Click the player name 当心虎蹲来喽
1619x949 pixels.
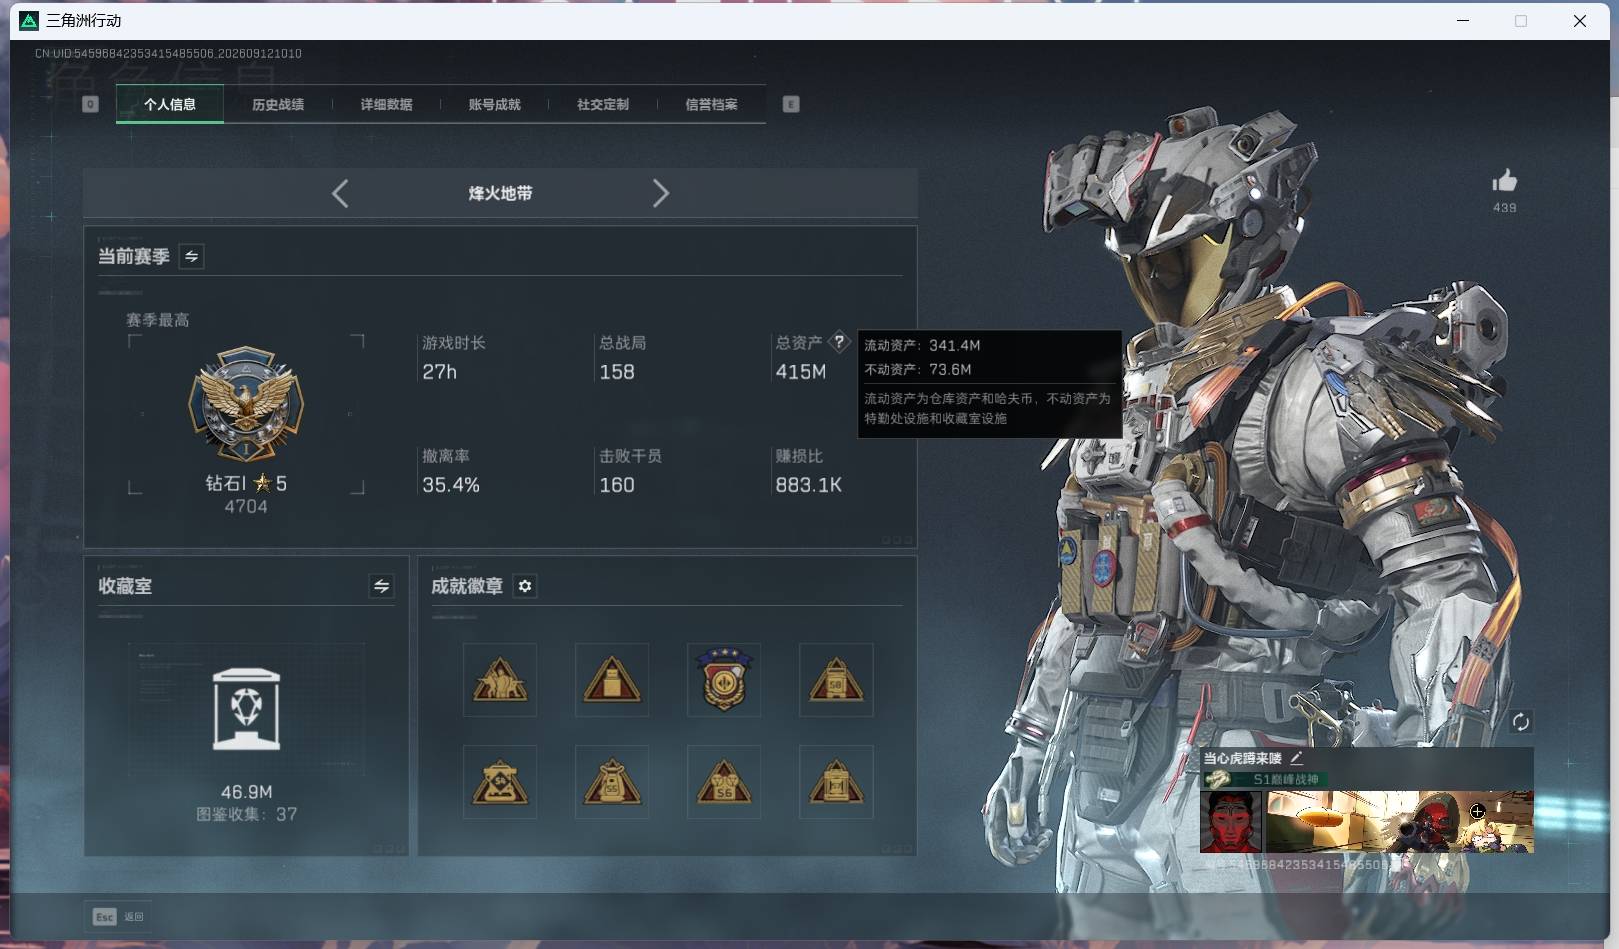click(x=1242, y=759)
